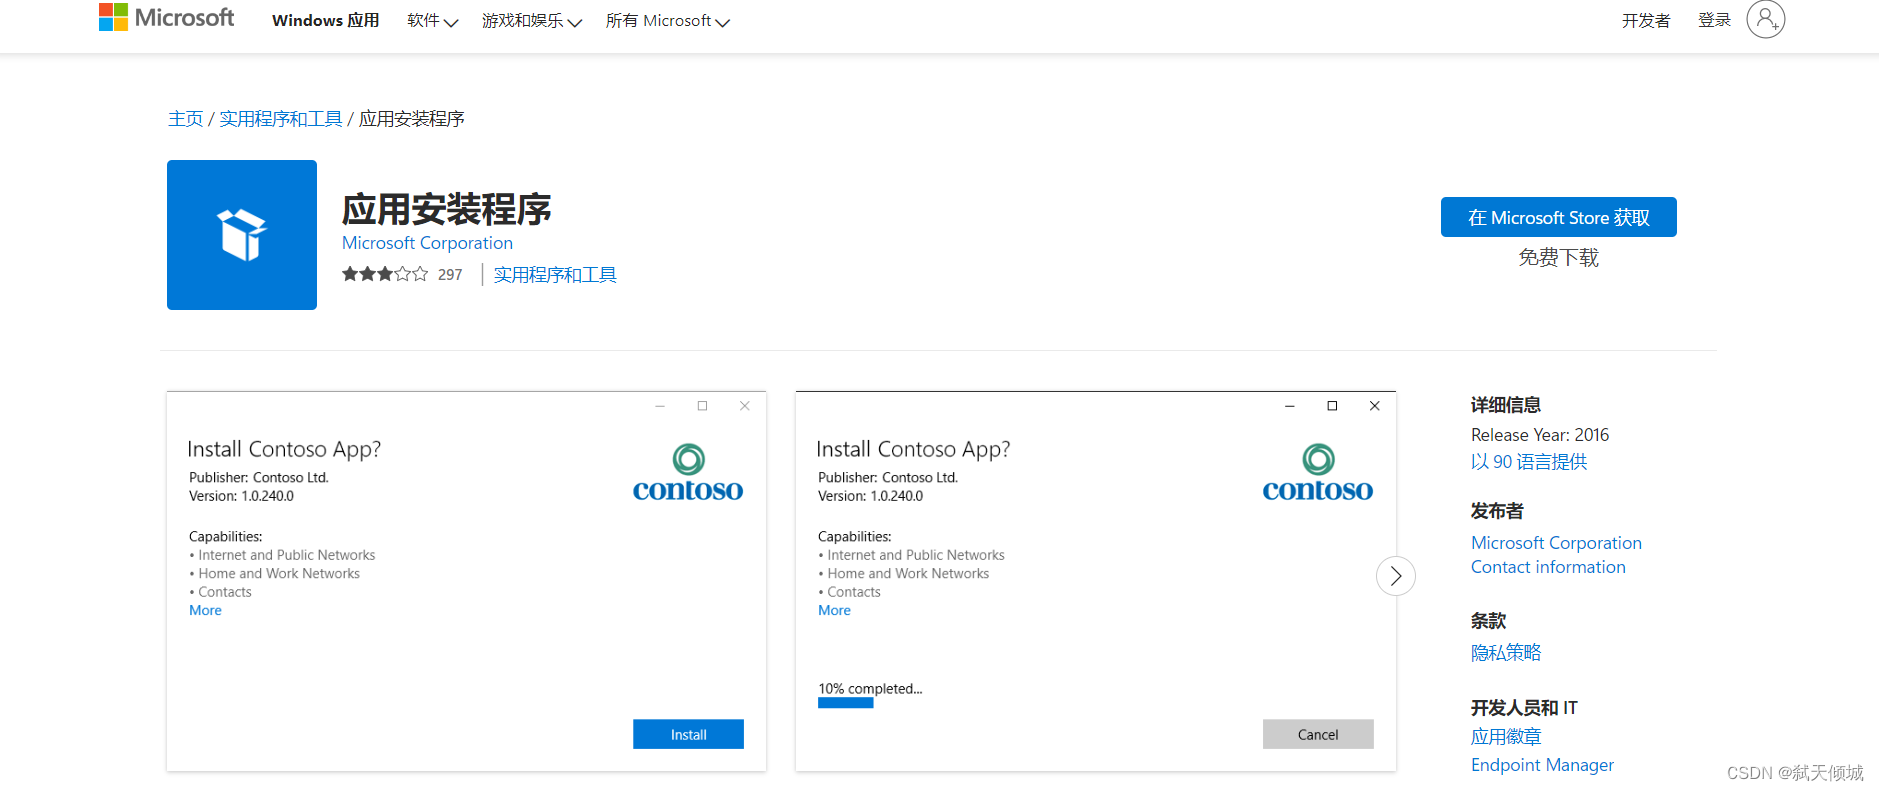This screenshot has width=1879, height=791.
Task: Expand the 软件 dropdown menu
Action: 432,21
